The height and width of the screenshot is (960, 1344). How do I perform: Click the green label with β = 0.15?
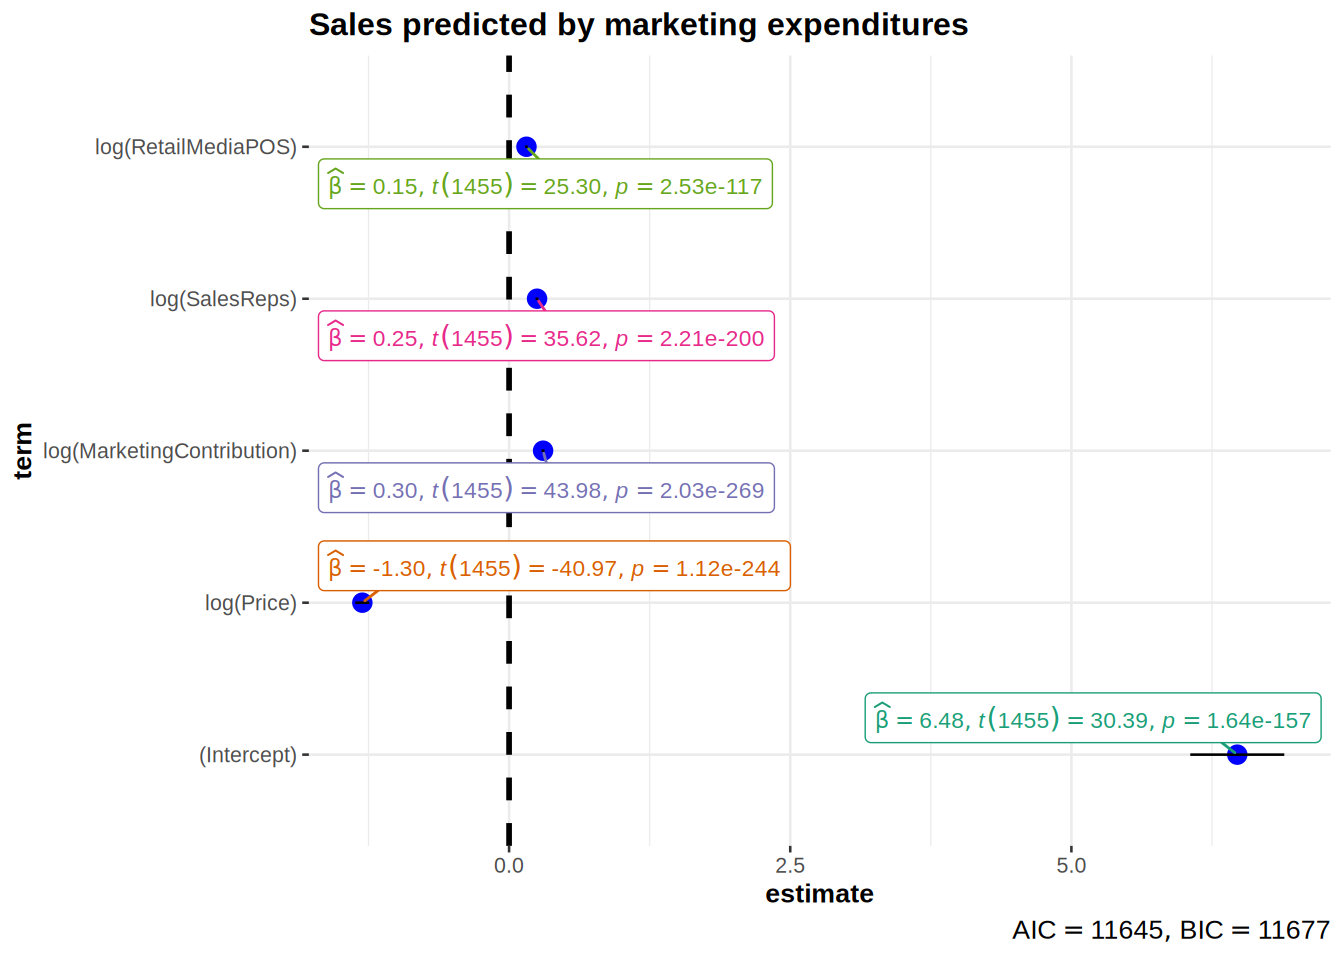[545, 185]
